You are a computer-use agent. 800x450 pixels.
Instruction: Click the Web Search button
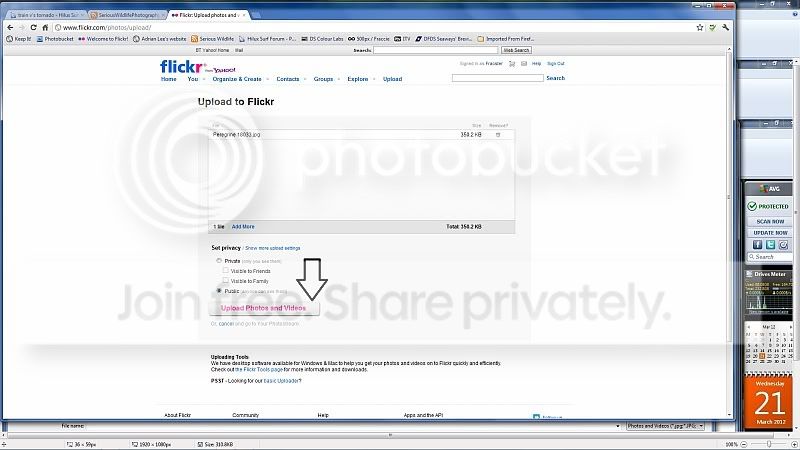click(516, 50)
